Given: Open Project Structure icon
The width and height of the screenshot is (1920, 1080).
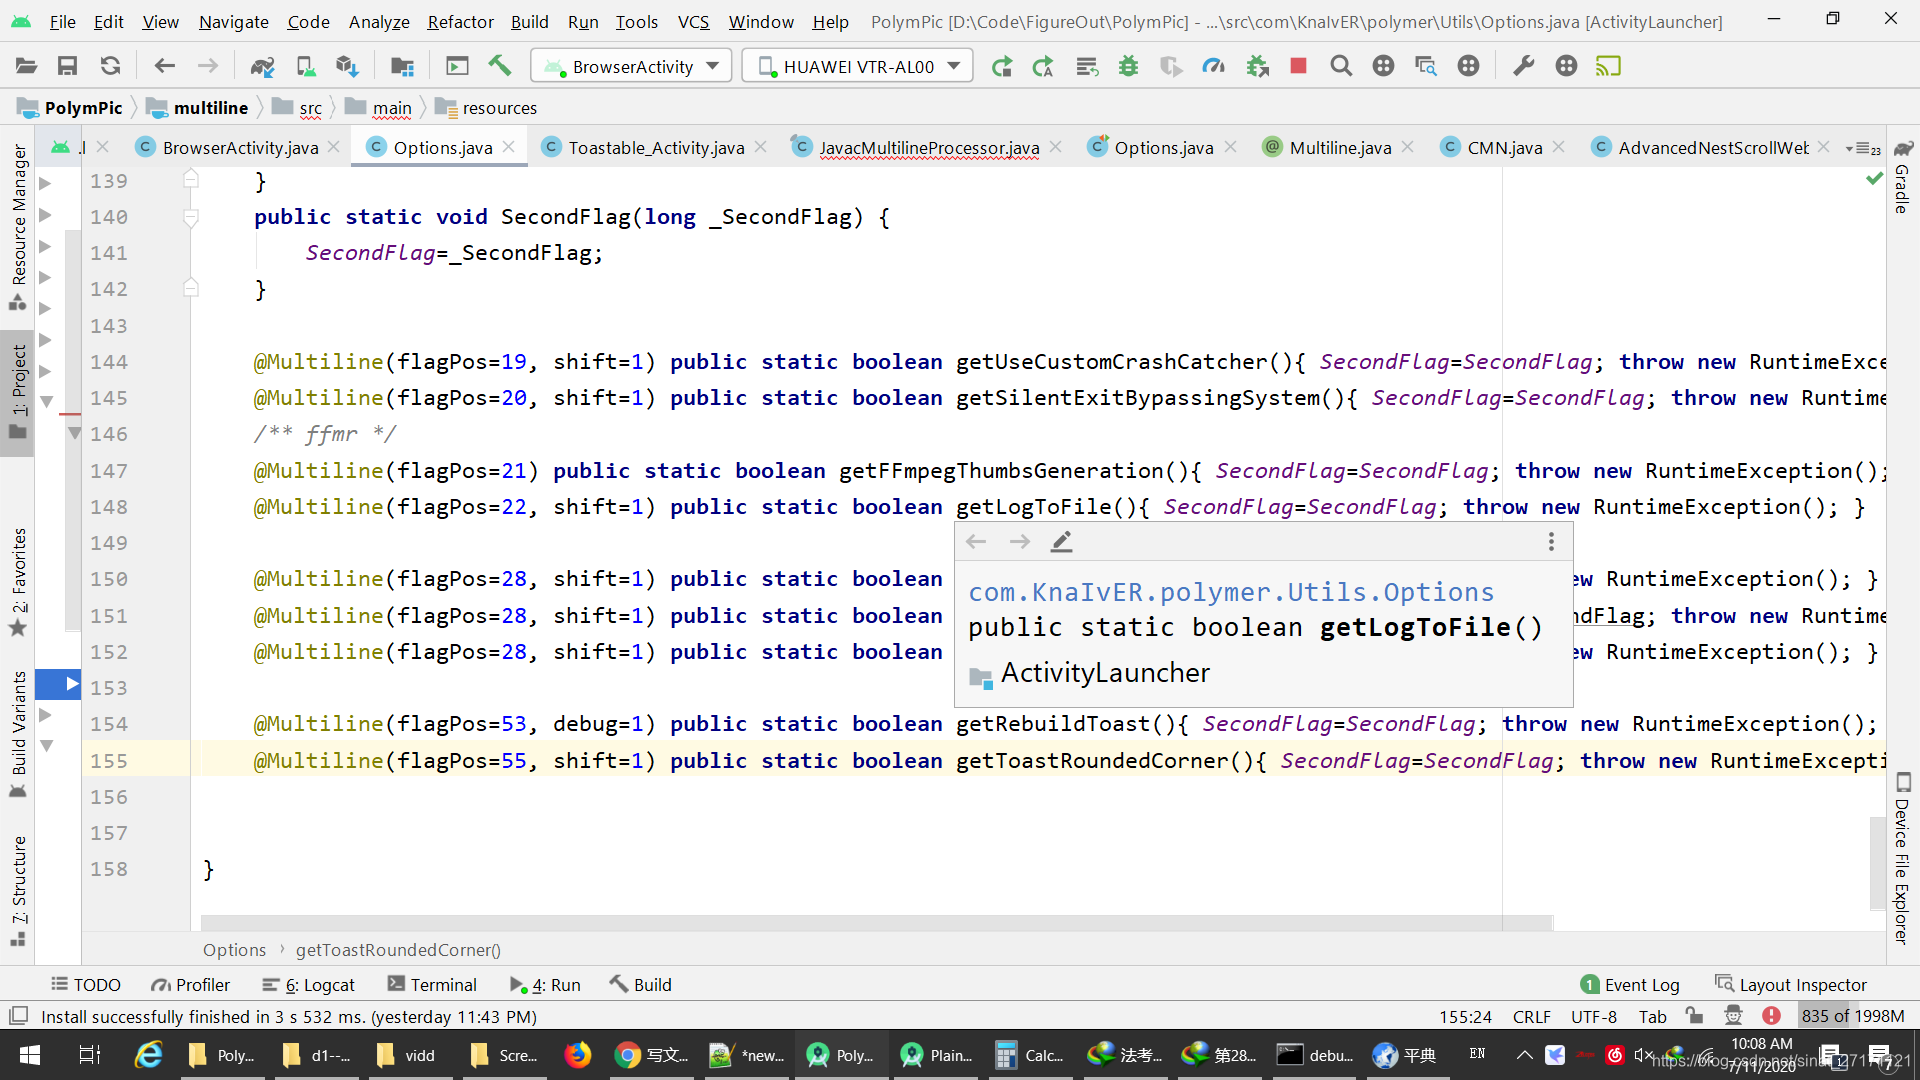Looking at the screenshot, I should [x=402, y=66].
